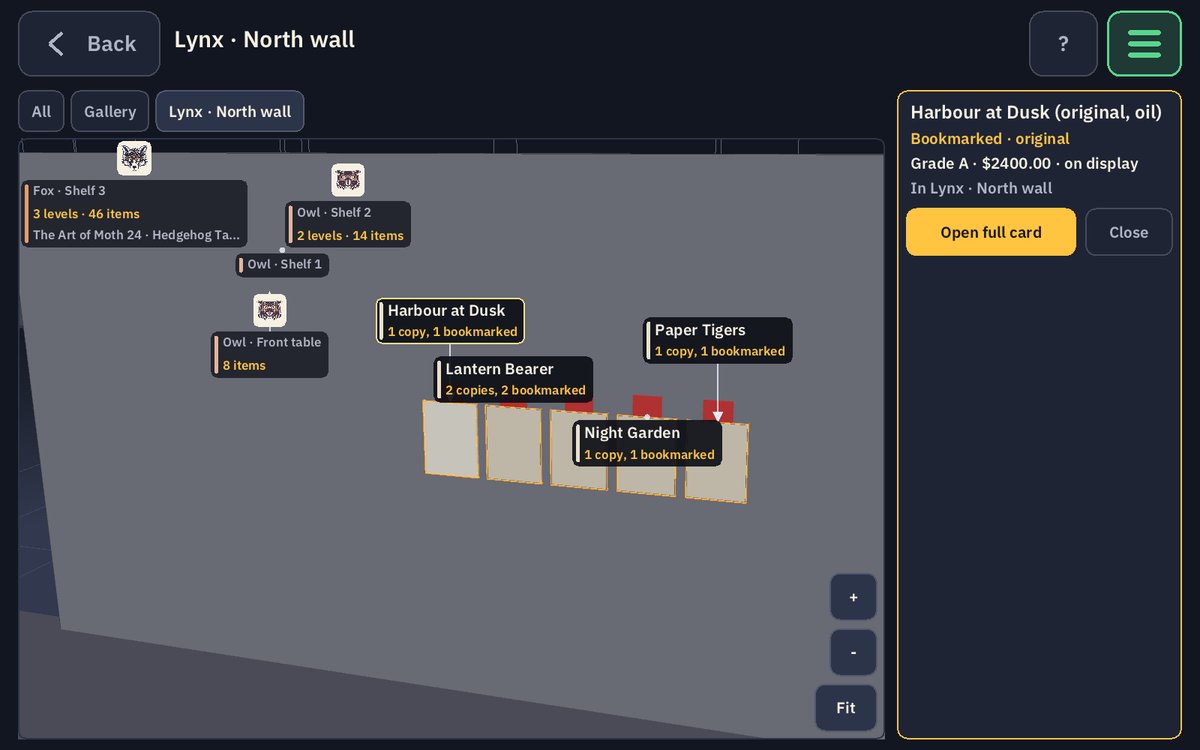1200x750 pixels.
Task: Zoom in with the plus button
Action: click(x=853, y=597)
